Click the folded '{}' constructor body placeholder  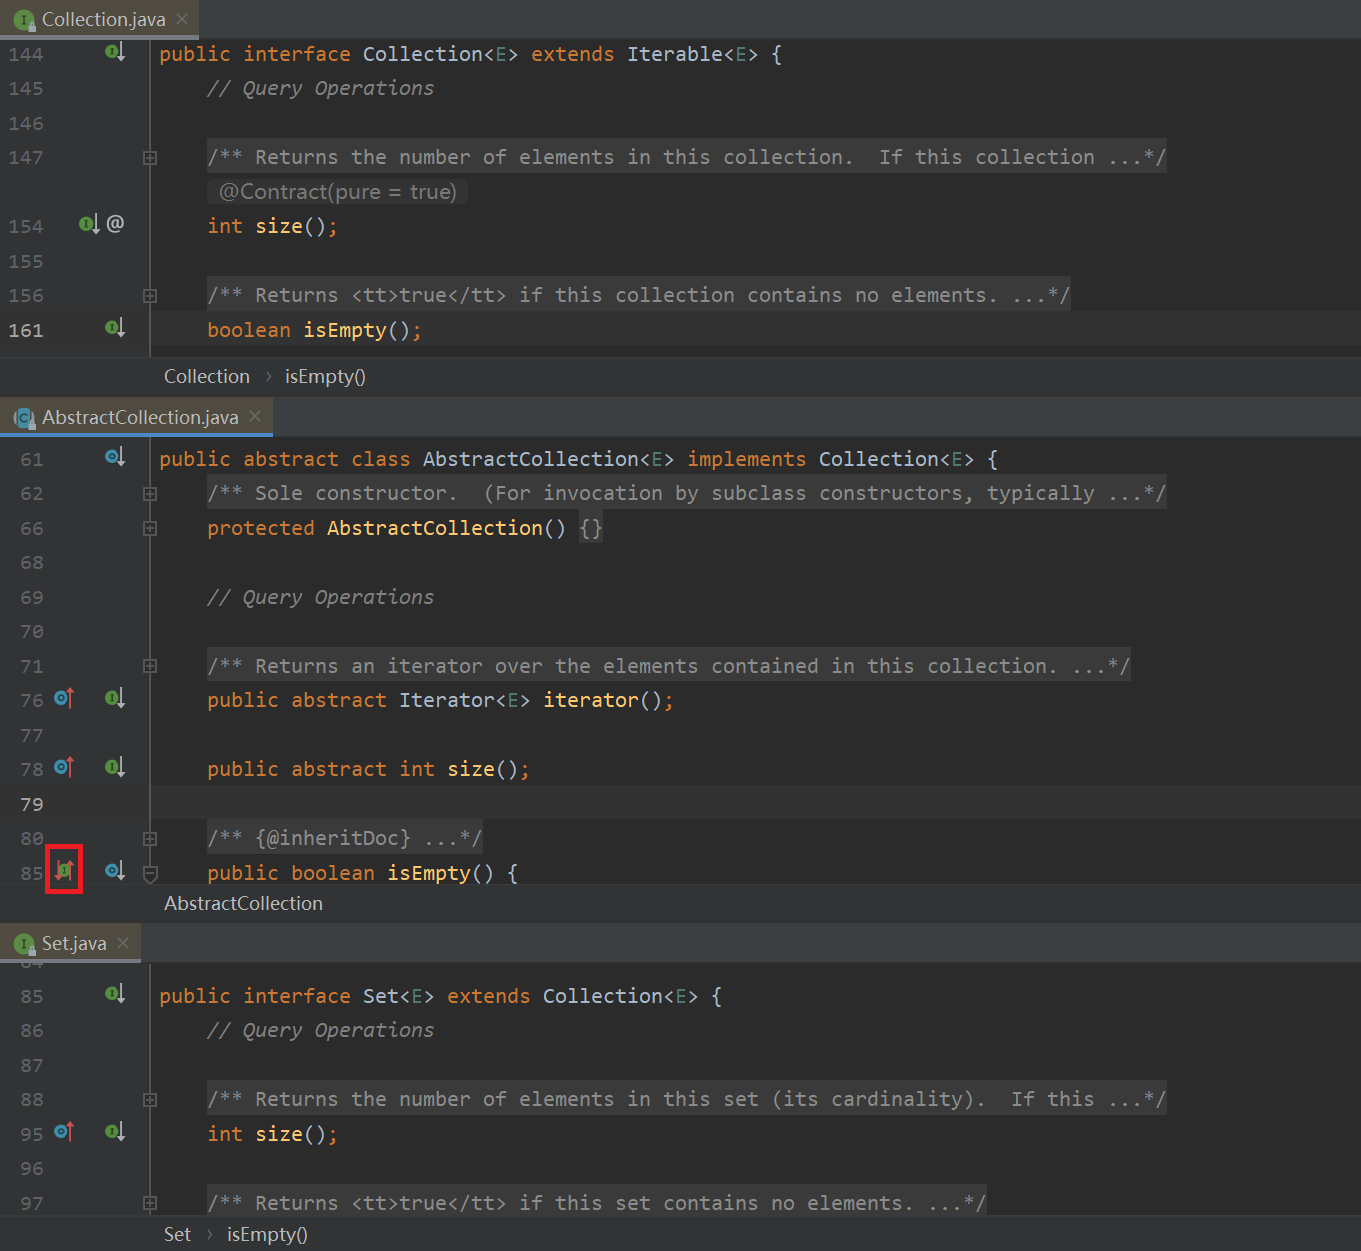[591, 528]
